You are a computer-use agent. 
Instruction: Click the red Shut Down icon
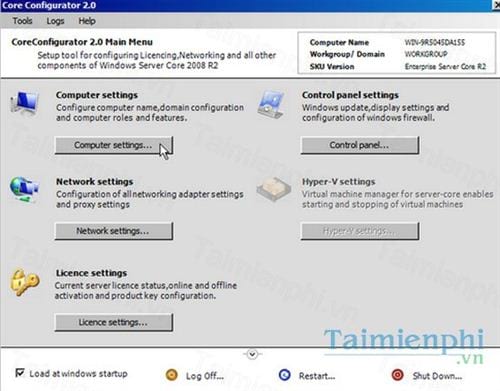397,375
